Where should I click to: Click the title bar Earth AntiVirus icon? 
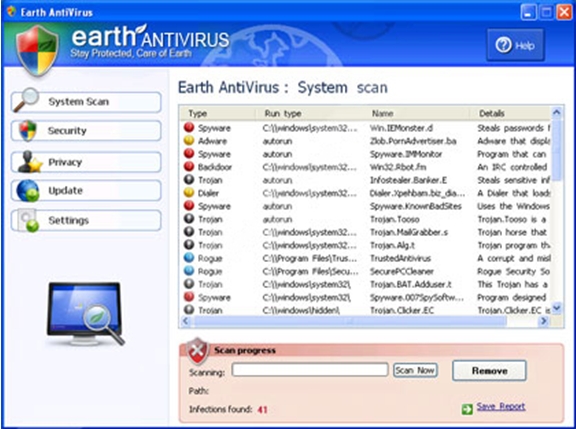pos(12,12)
